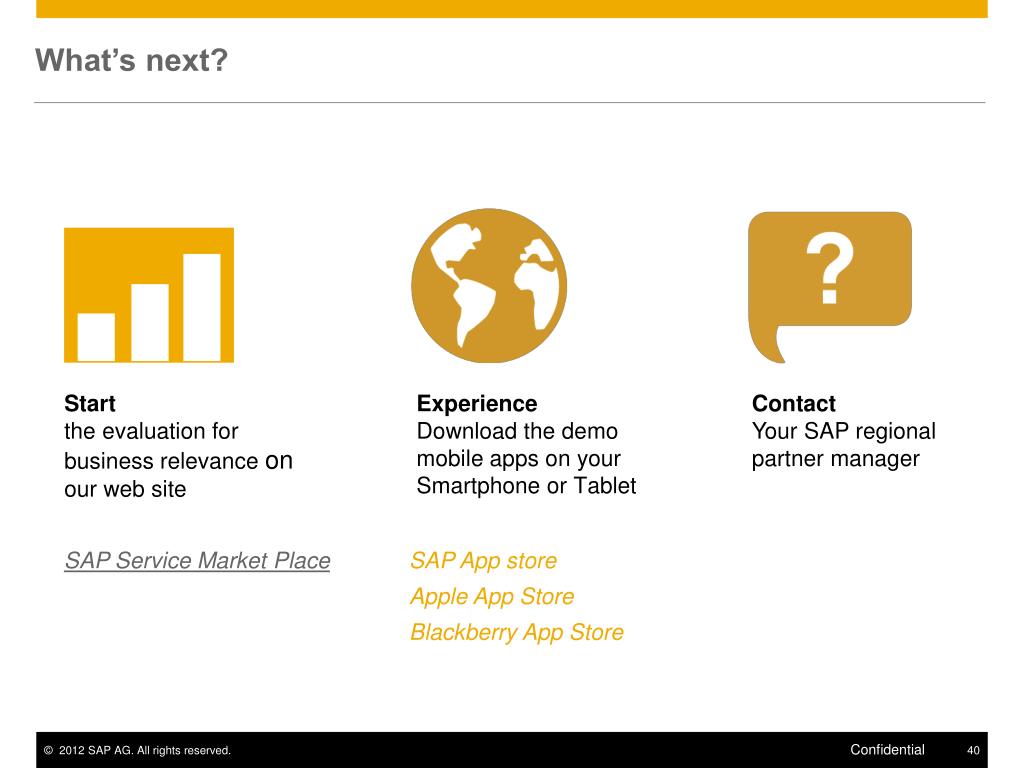1024x768 pixels.
Task: Click the slide number 40
Action: click(973, 750)
